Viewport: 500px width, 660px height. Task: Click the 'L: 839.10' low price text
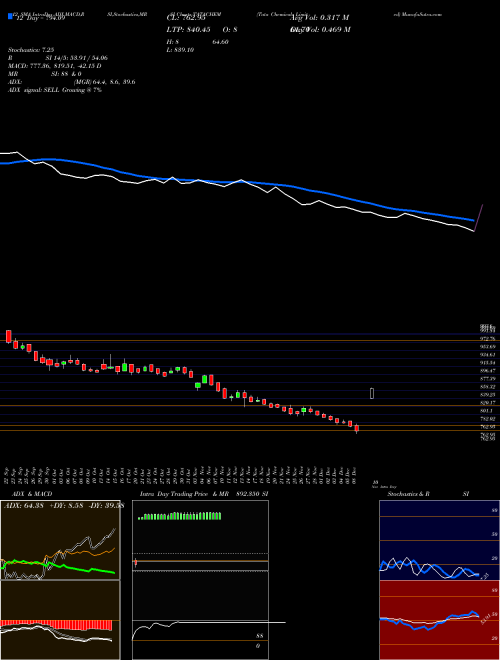point(181,50)
